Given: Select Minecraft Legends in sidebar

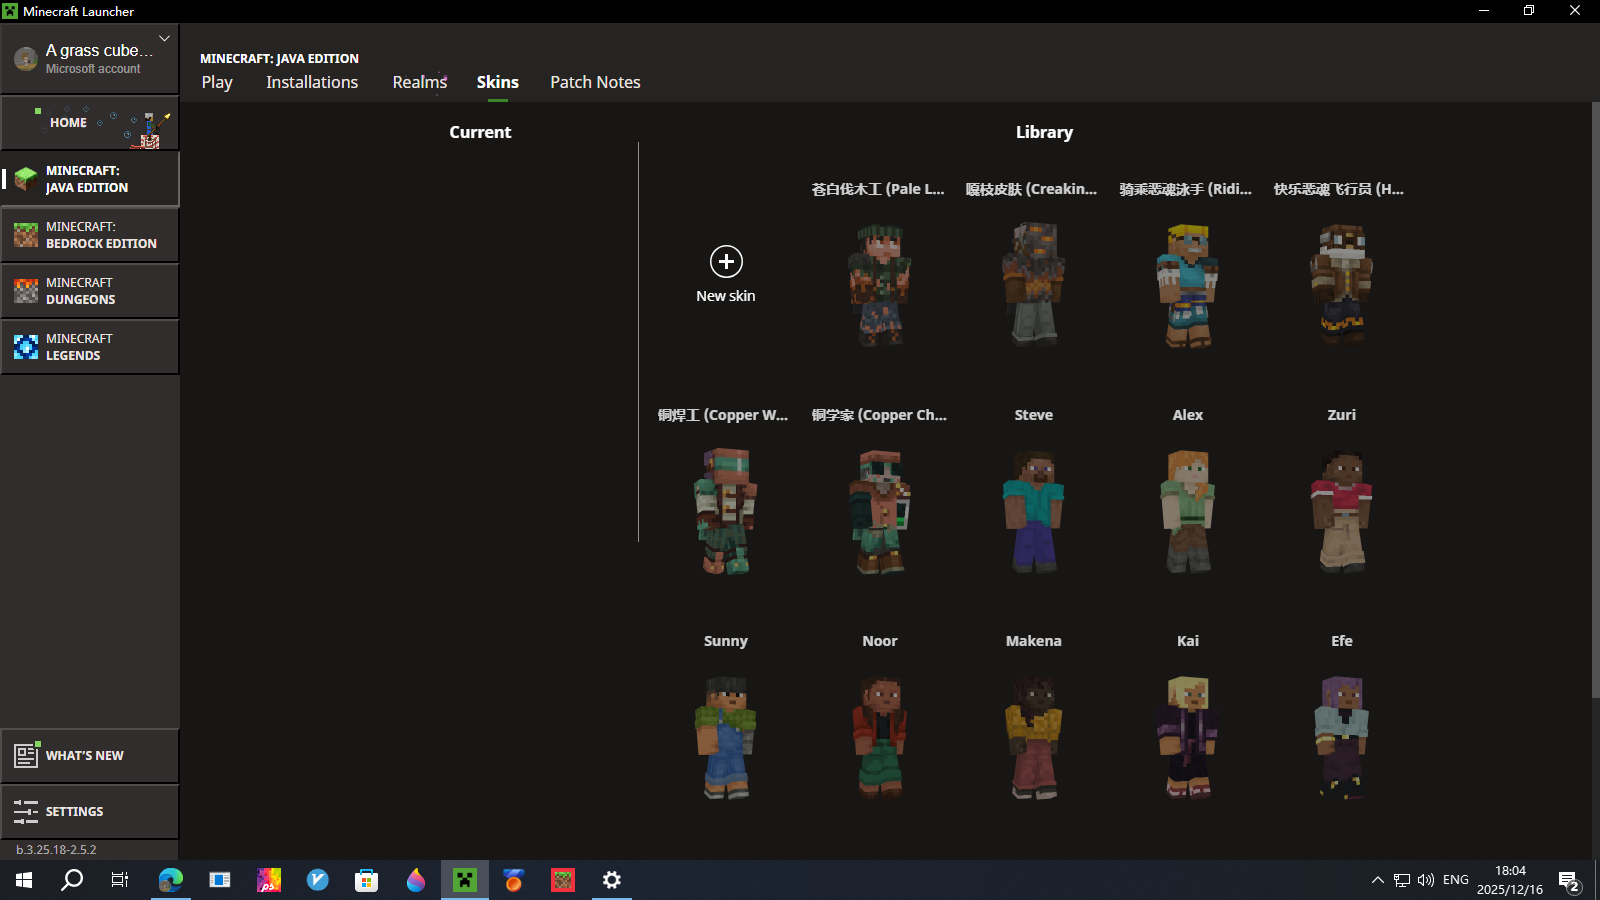Looking at the screenshot, I should [x=90, y=347].
